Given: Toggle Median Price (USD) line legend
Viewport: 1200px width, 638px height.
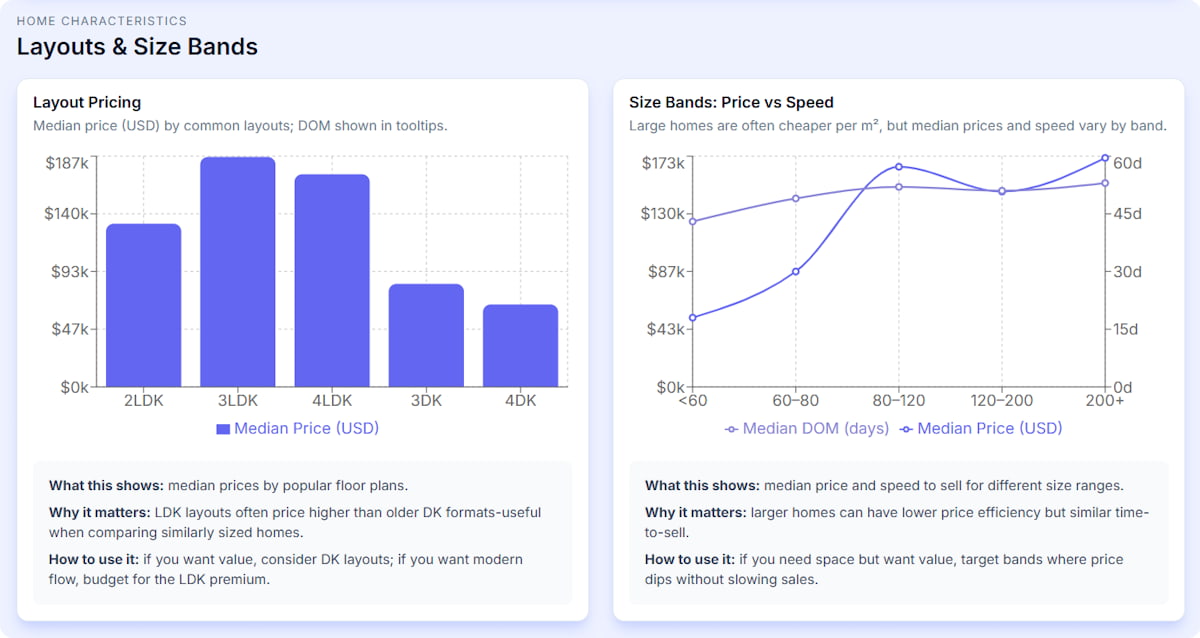Looking at the screenshot, I should tap(989, 428).
